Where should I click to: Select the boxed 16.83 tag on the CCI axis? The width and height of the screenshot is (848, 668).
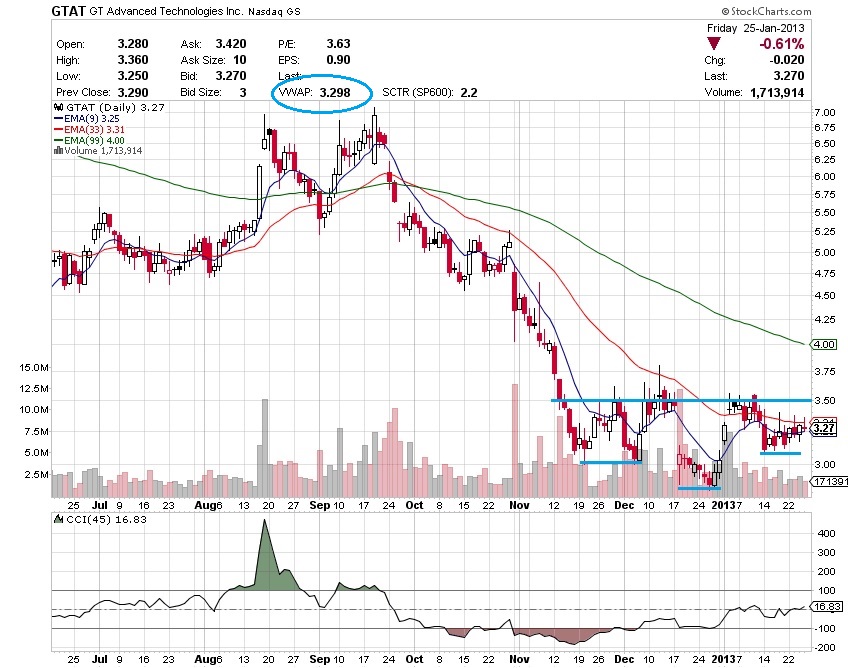click(827, 607)
